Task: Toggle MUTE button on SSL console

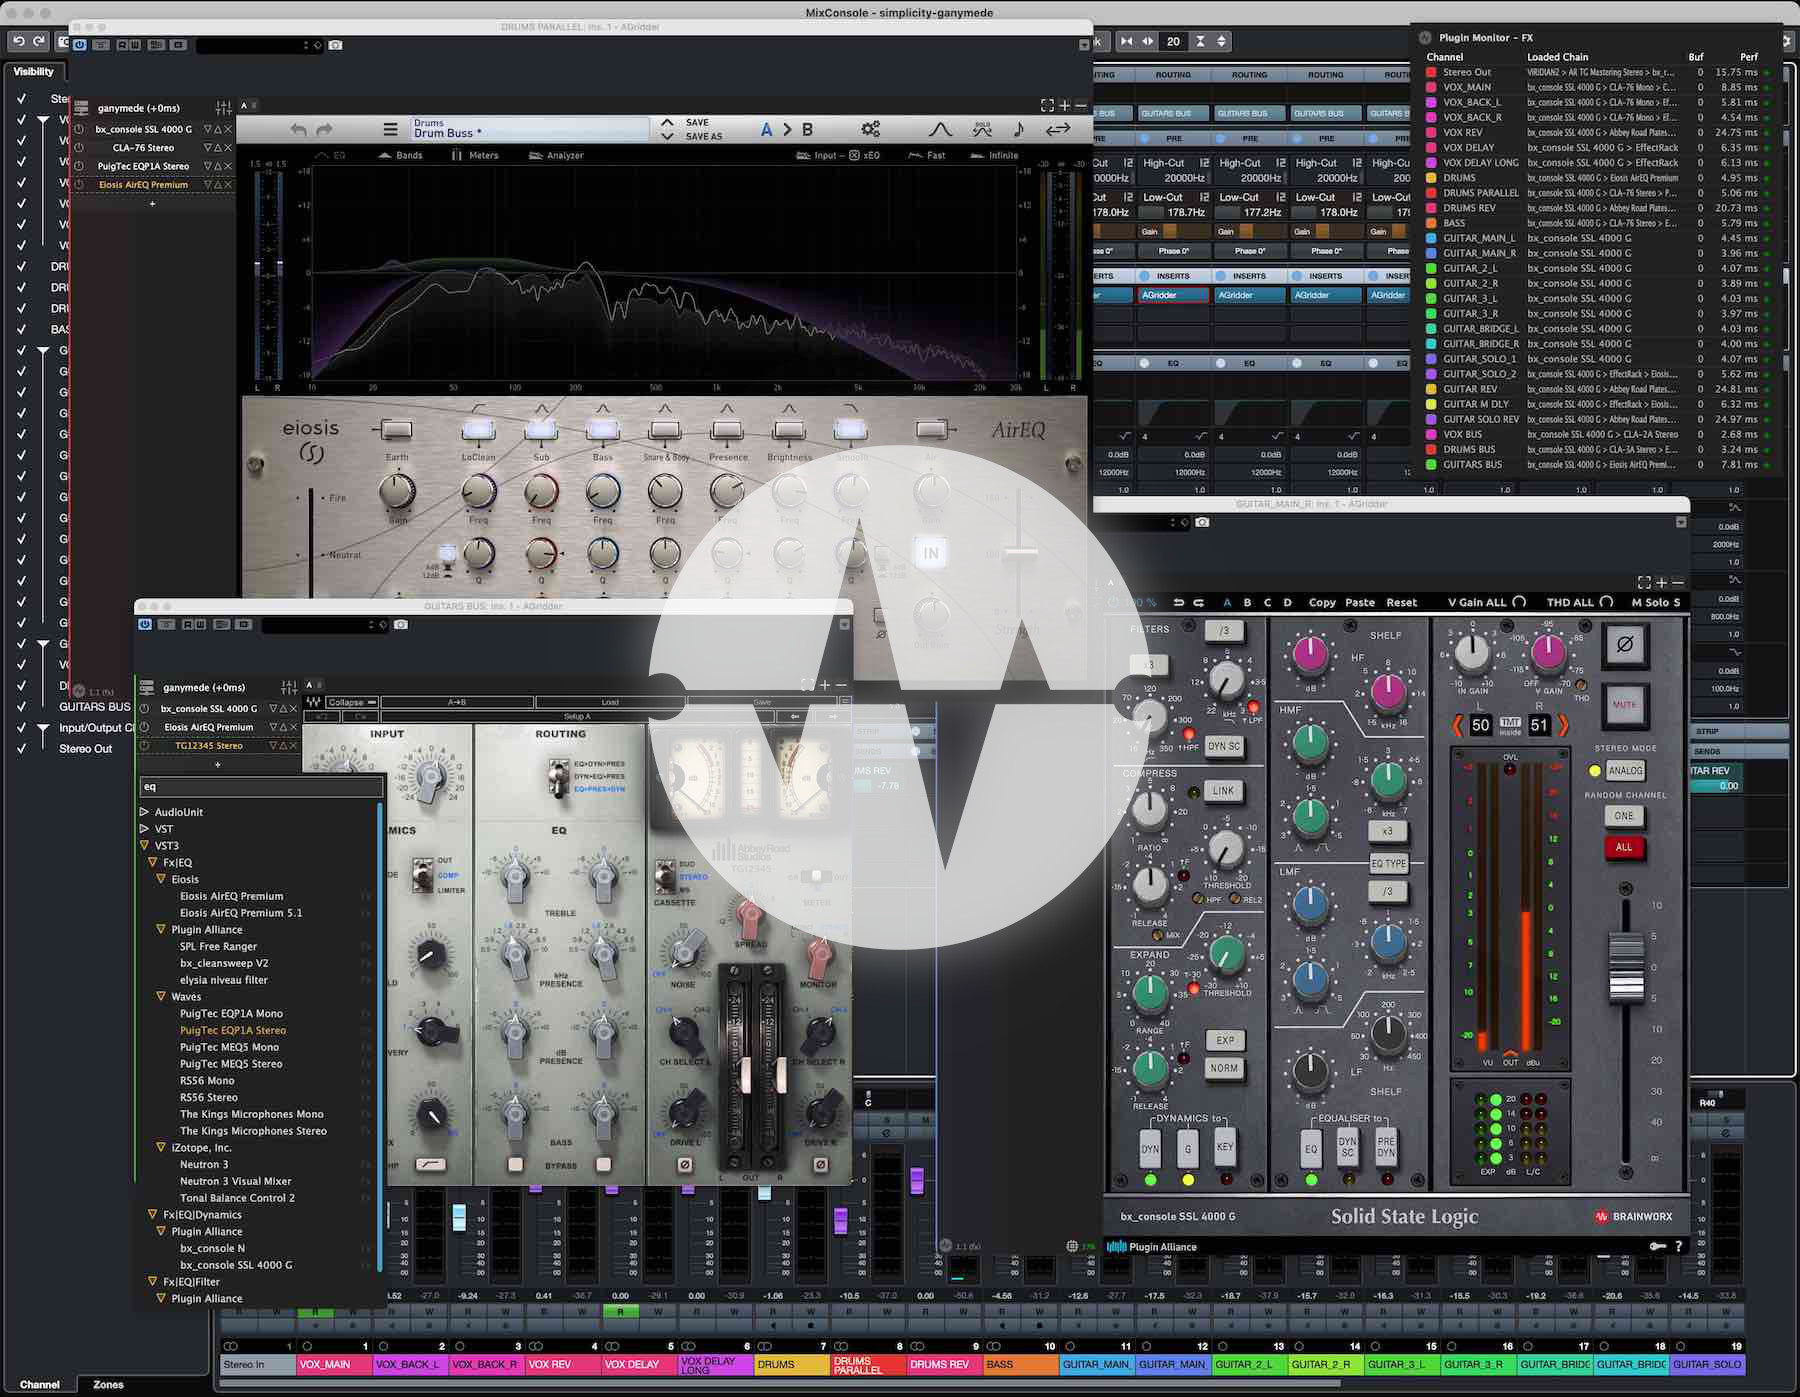Action: [1625, 705]
